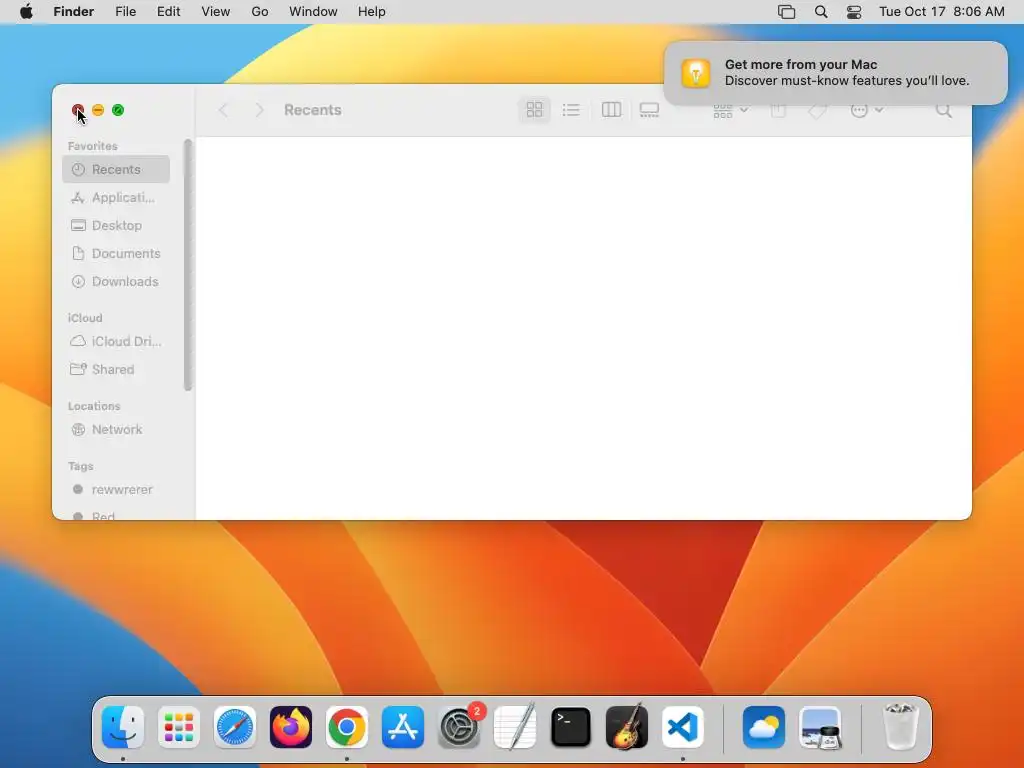Switch Finder to column view
The height and width of the screenshot is (768, 1024).
coord(611,110)
